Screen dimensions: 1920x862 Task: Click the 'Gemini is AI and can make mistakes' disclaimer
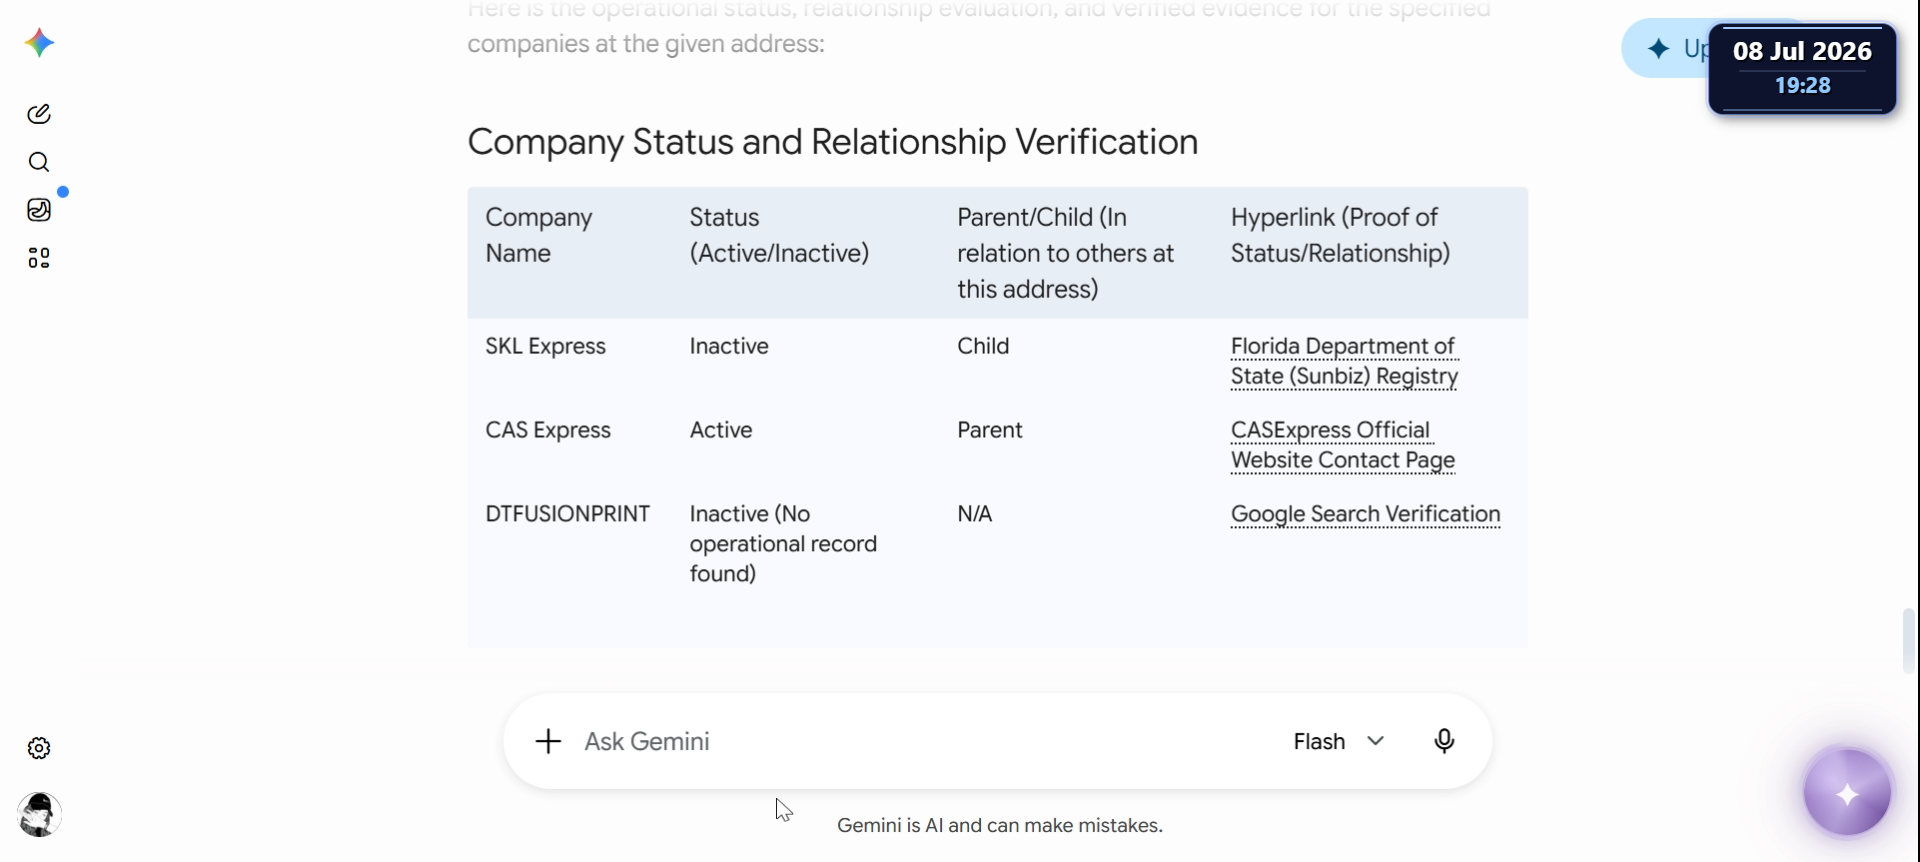coord(1000,825)
